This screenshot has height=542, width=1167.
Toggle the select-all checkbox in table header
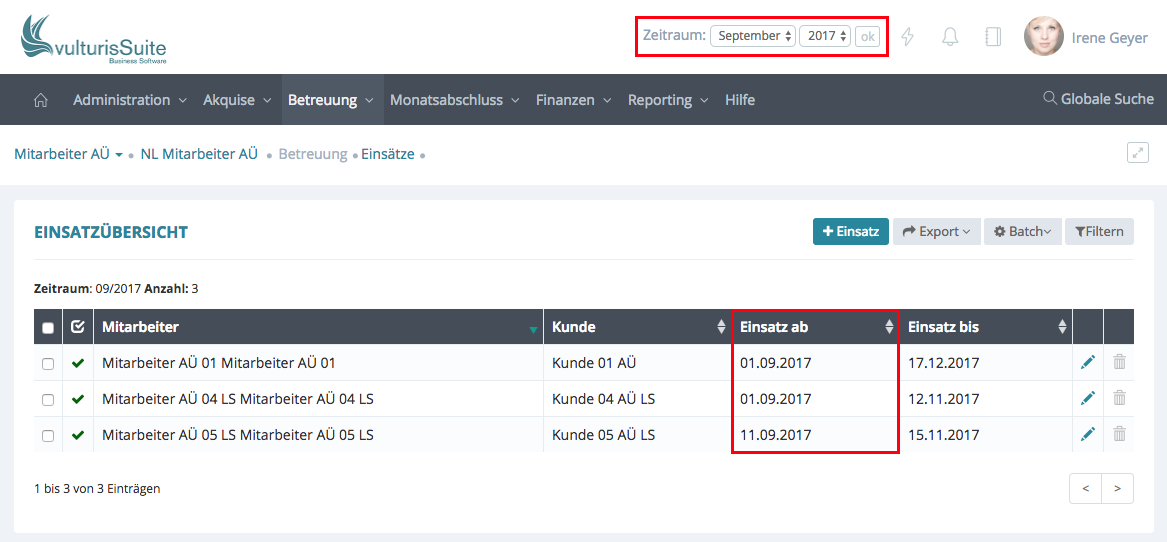click(x=48, y=328)
